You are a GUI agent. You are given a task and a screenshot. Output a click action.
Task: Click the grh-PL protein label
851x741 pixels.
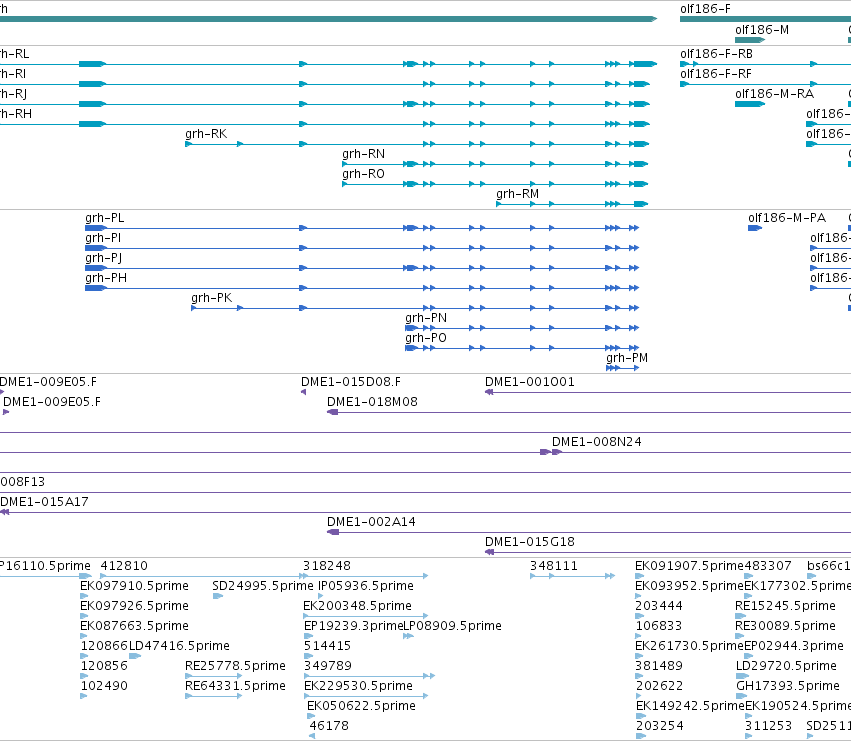click(x=104, y=218)
